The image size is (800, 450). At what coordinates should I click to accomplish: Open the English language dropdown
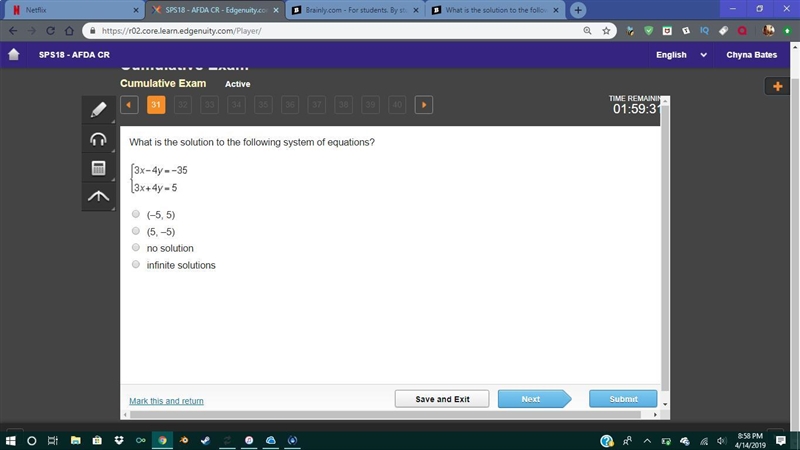(x=681, y=55)
